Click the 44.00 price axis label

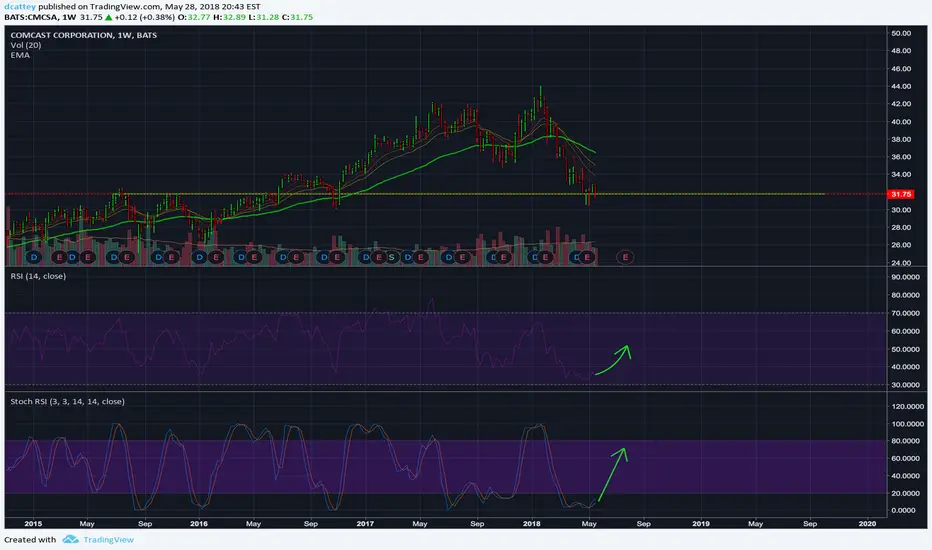tap(900, 86)
